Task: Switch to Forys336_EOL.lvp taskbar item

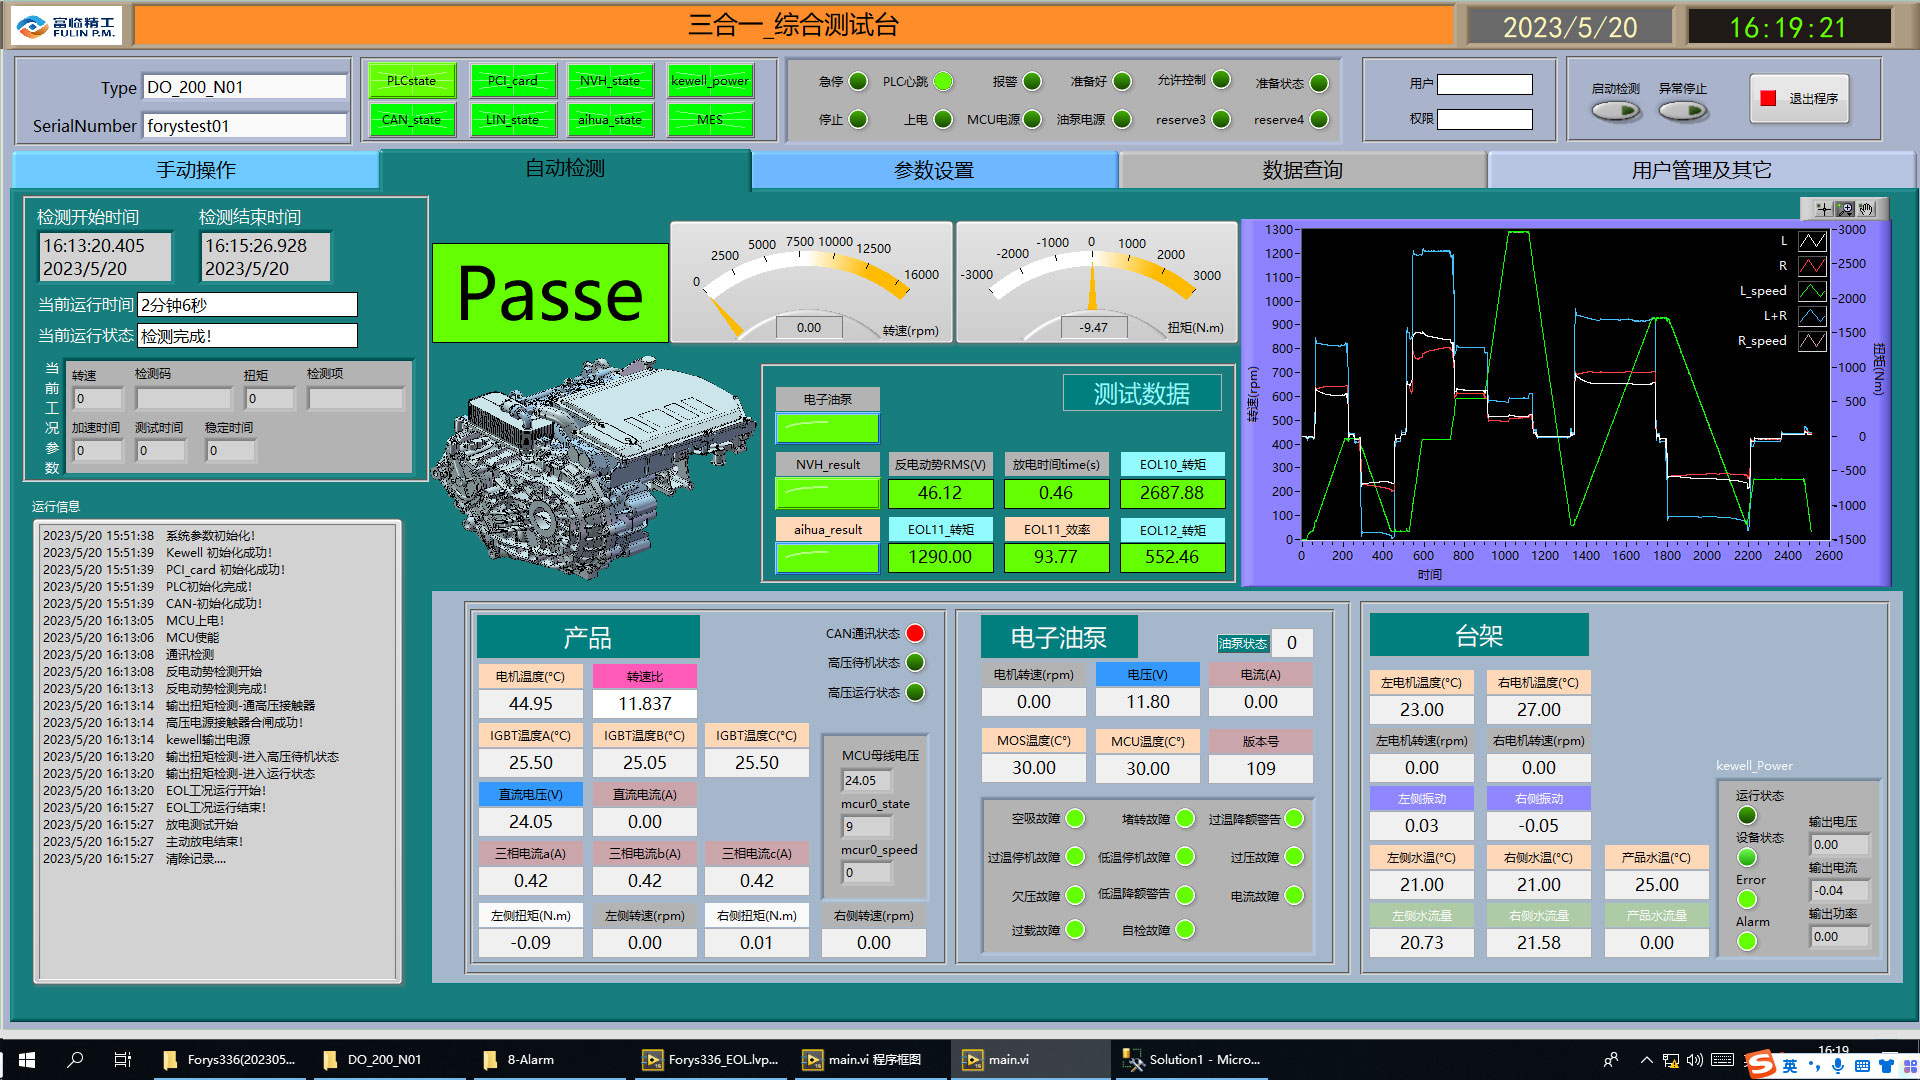Action: (x=710, y=1060)
